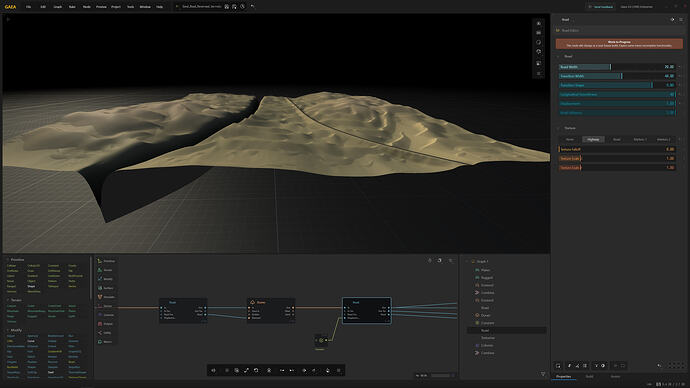Click the small arrow beside Road Width slider
690x388 pixels.
tap(679, 67)
